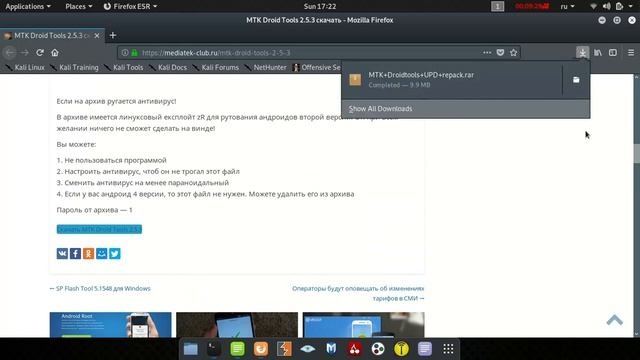Click the Wi-Fi network icon
The height and width of the screenshot is (360, 640).
593,6
